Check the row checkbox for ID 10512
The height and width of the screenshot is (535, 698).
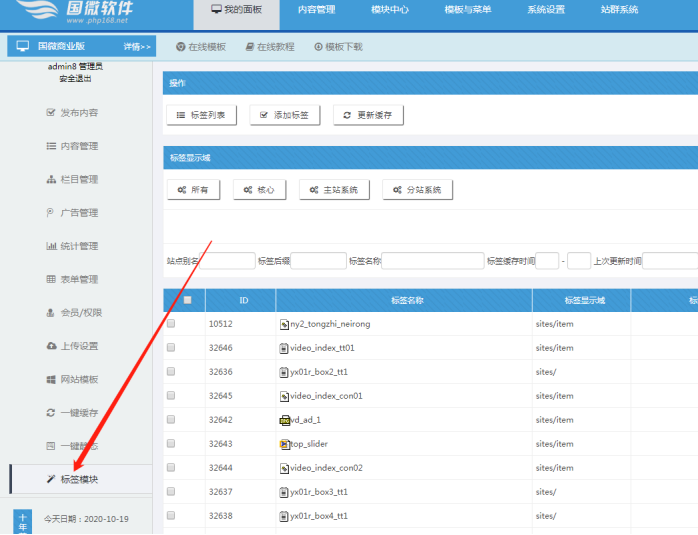pyautogui.click(x=171, y=324)
